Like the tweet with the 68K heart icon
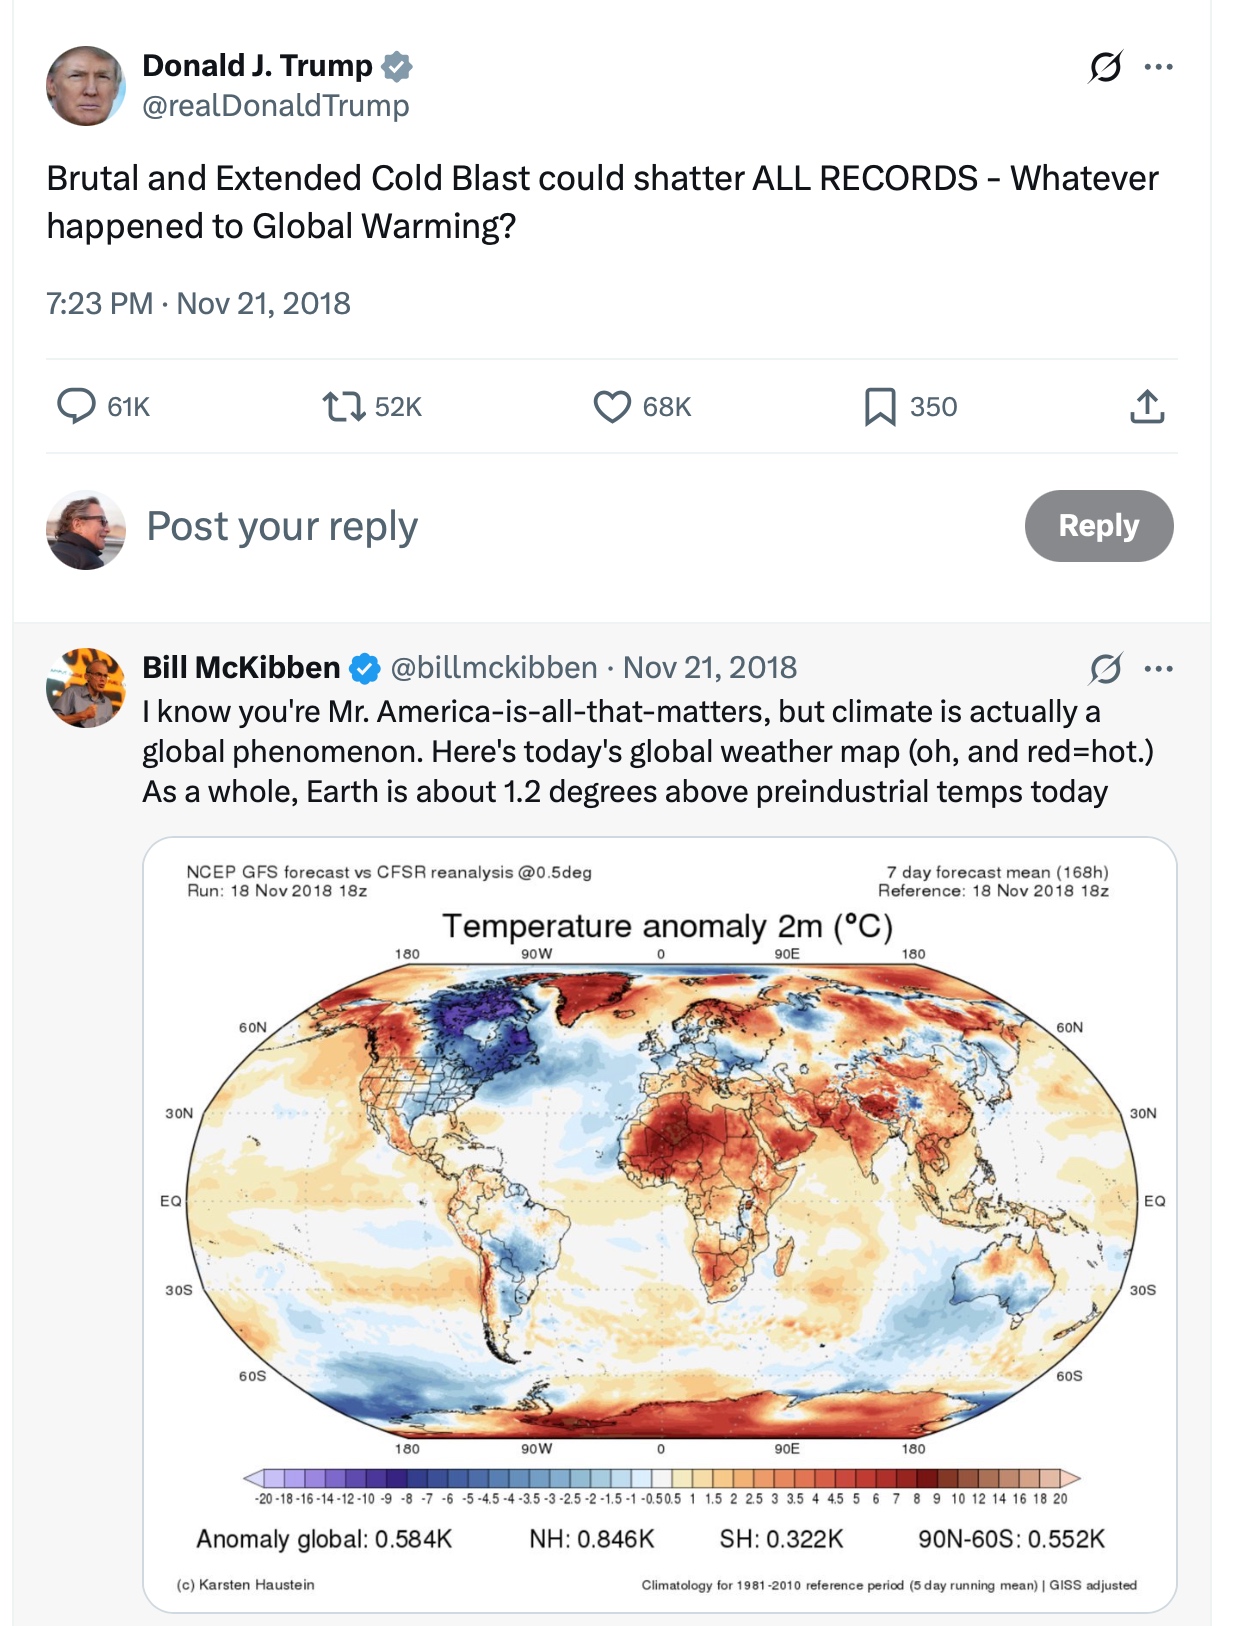The height and width of the screenshot is (1626, 1240). [x=612, y=406]
